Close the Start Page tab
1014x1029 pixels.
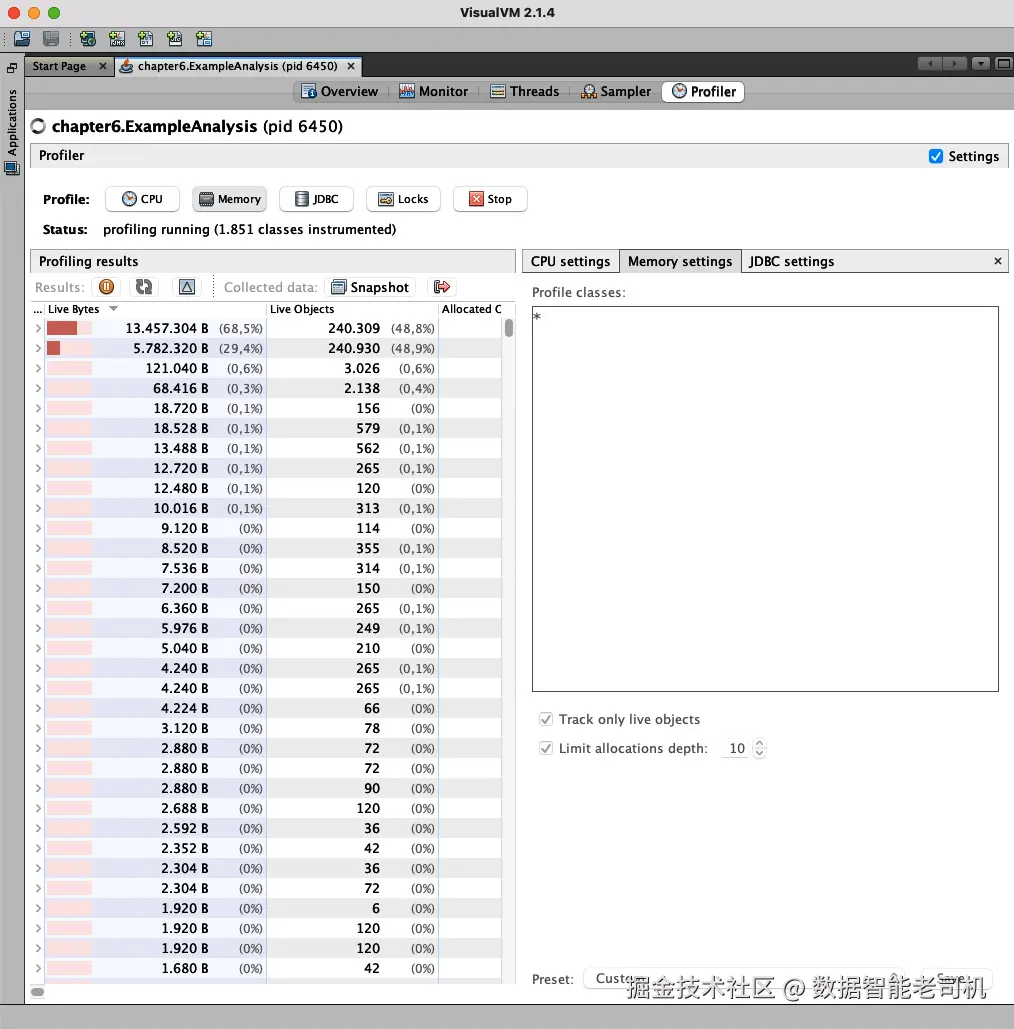tap(102, 66)
